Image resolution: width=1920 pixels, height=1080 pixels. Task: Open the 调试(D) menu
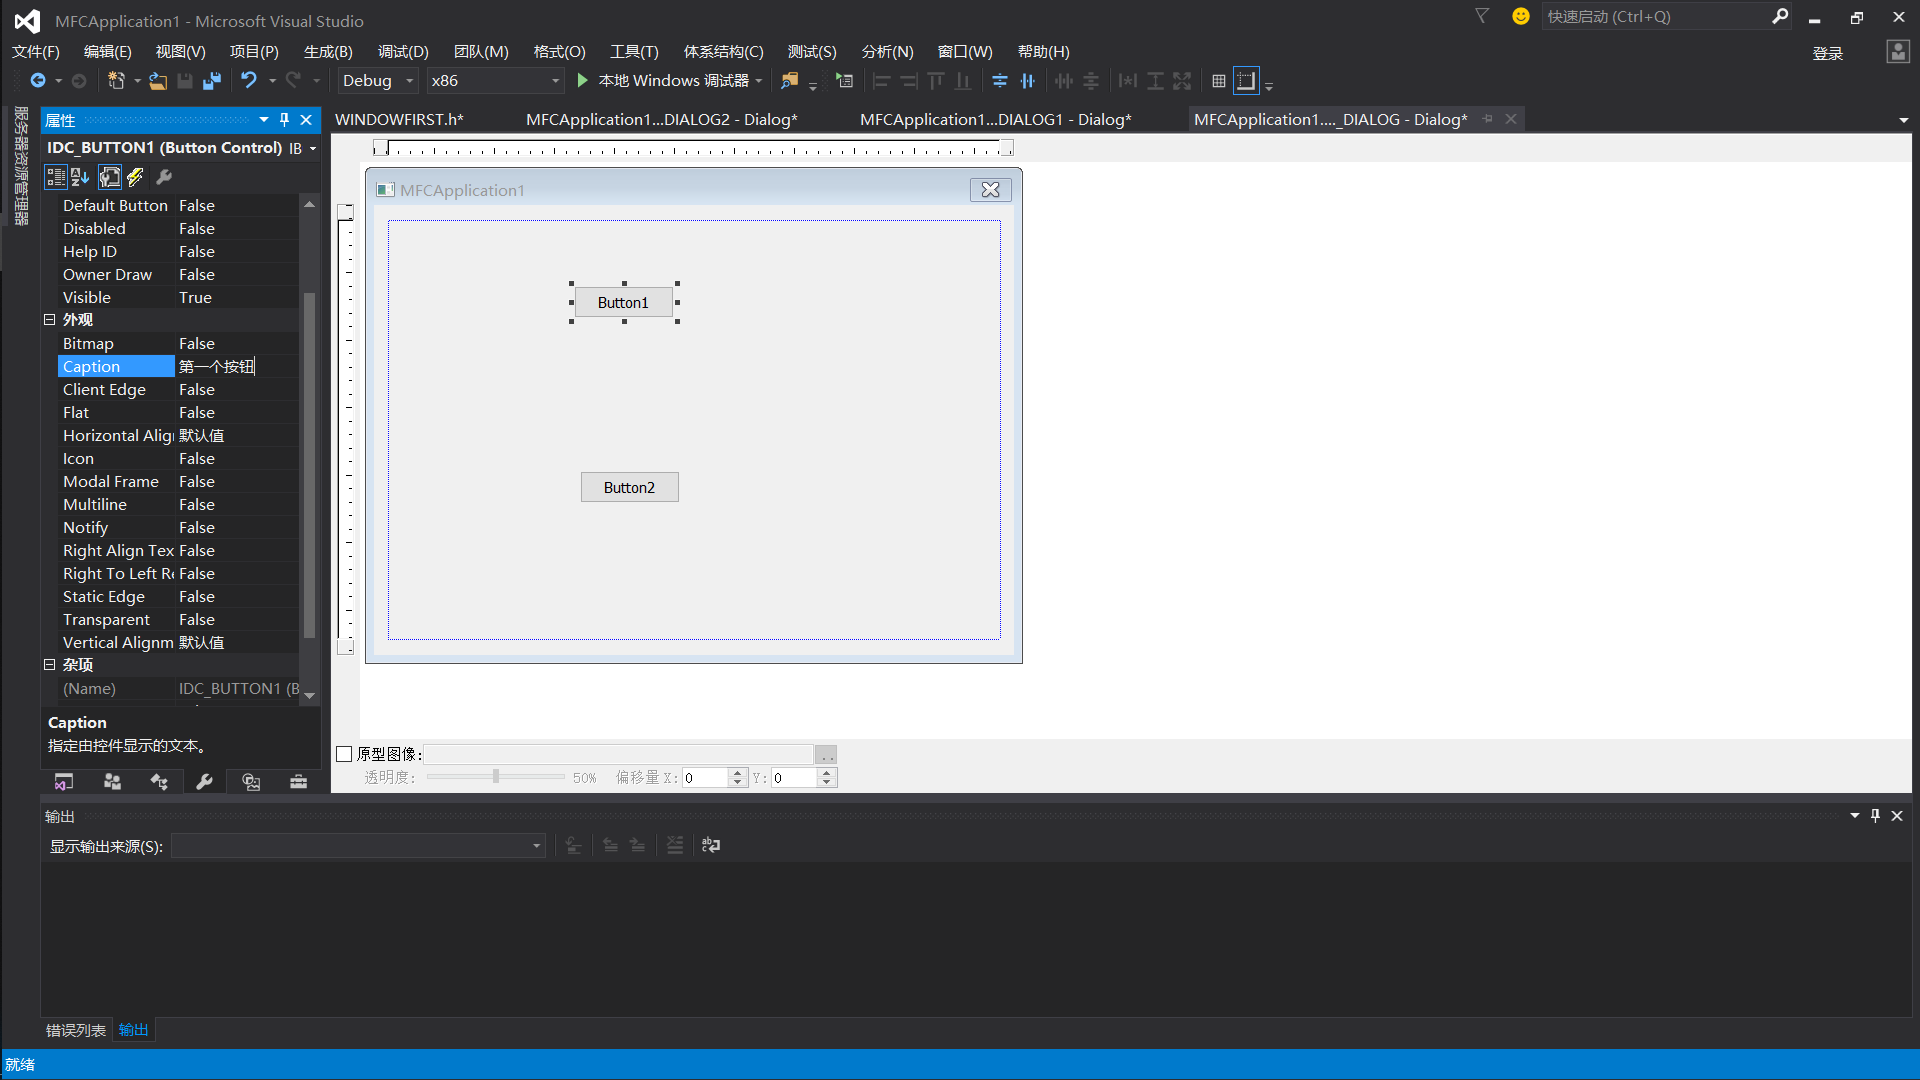pyautogui.click(x=403, y=52)
